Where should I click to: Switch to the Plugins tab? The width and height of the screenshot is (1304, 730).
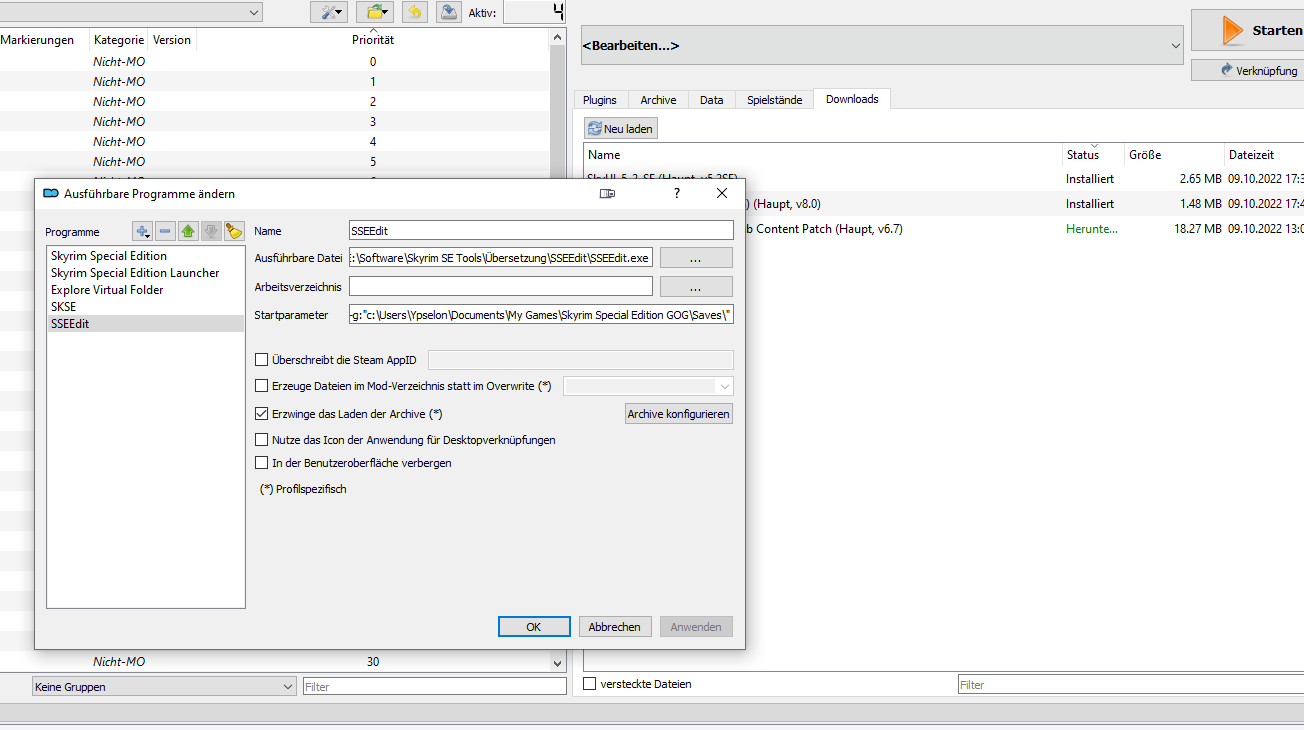pyautogui.click(x=600, y=100)
